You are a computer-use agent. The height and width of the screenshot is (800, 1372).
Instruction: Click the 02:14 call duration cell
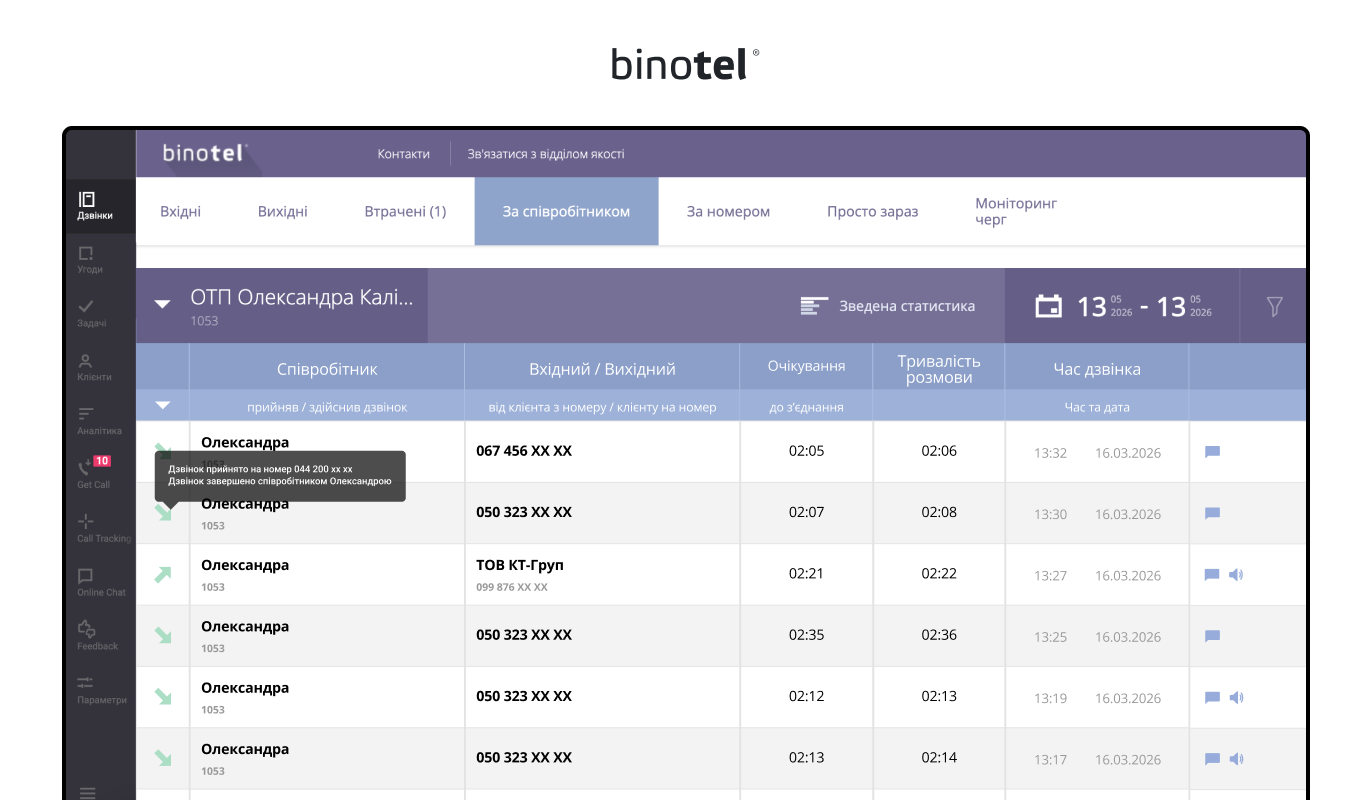coord(939,758)
